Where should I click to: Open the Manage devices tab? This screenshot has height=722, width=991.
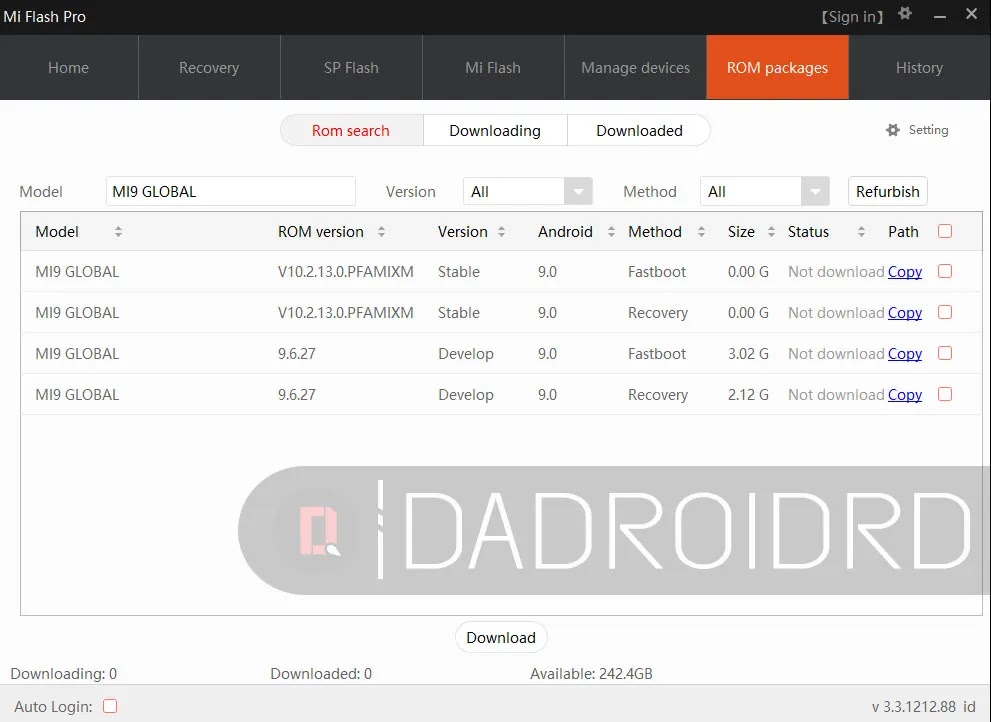click(635, 67)
